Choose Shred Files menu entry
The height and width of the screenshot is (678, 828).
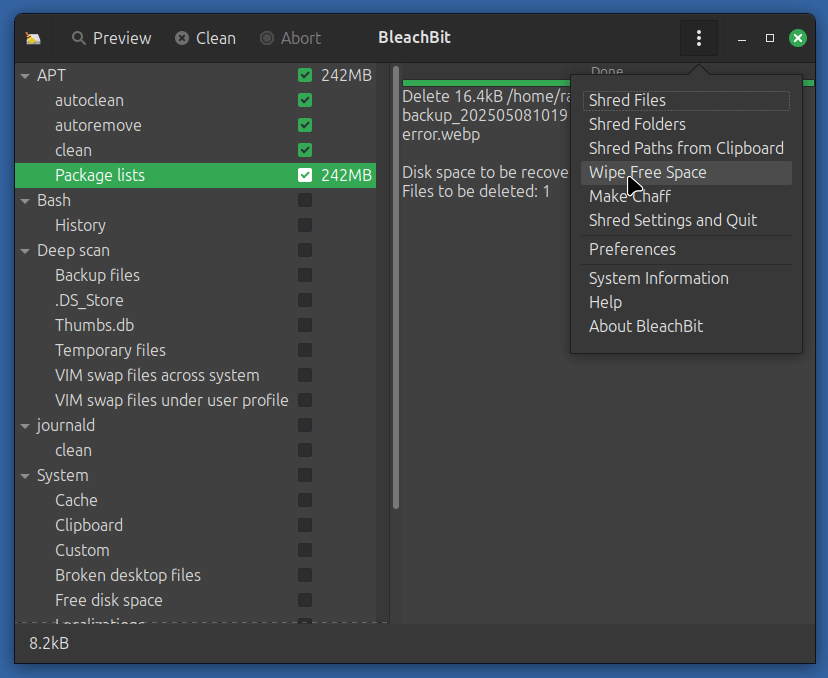(627, 100)
